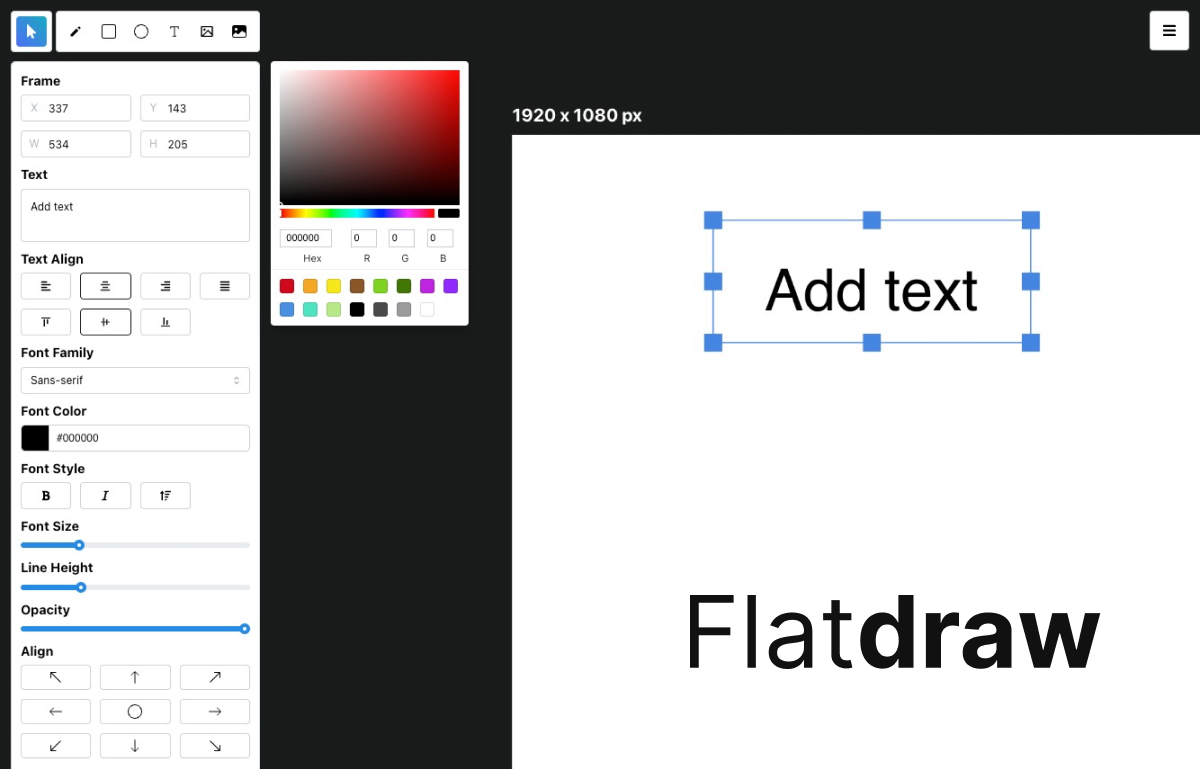Enable left text alignment
Image resolution: width=1200 pixels, height=769 pixels.
coord(45,285)
